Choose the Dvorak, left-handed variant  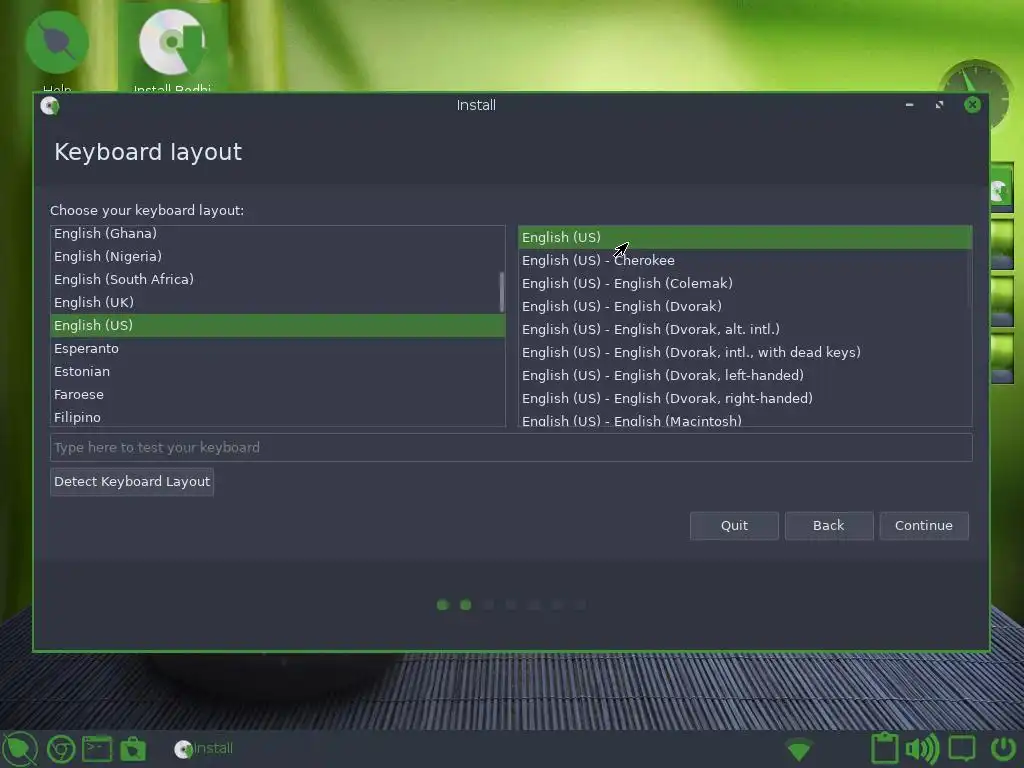[x=744, y=376]
